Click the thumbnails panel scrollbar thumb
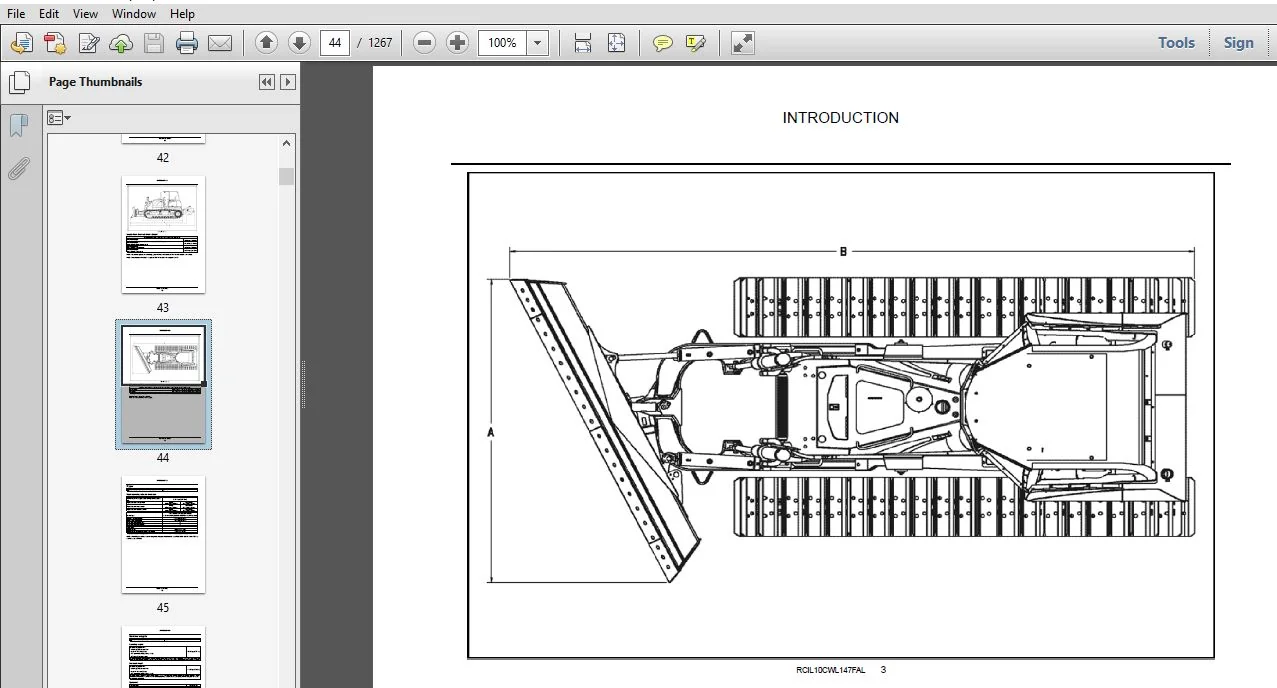The height and width of the screenshot is (688, 1277). point(287,177)
